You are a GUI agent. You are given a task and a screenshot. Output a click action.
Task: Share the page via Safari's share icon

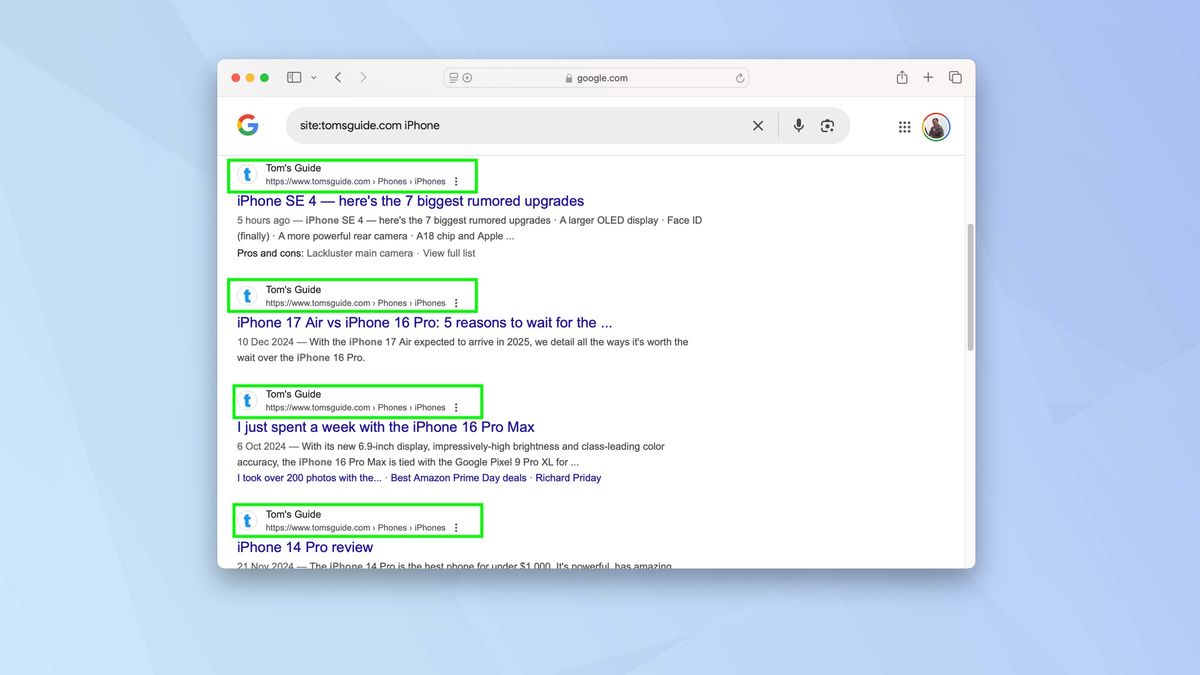pyautogui.click(x=901, y=76)
